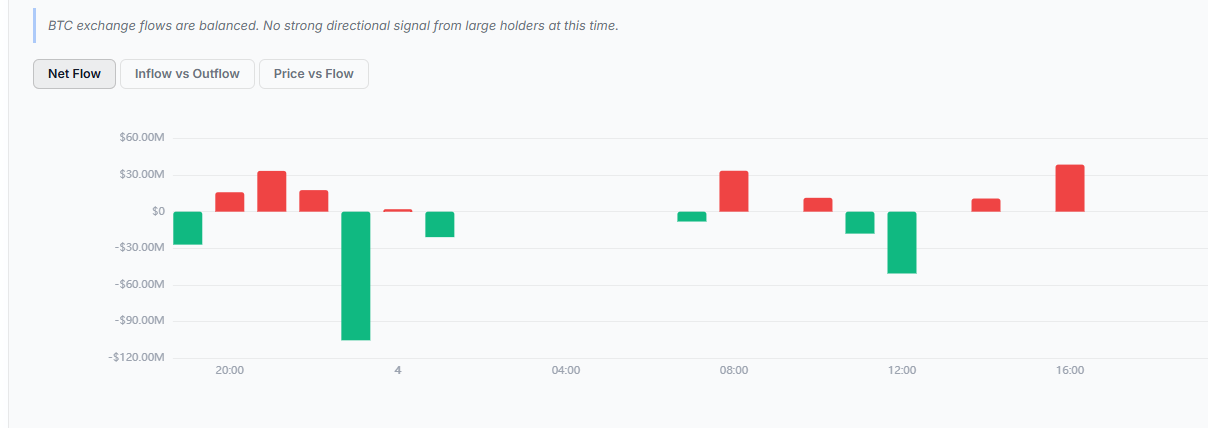Click the red bar at 08:00
The height and width of the screenshot is (428, 1208).
(734, 191)
